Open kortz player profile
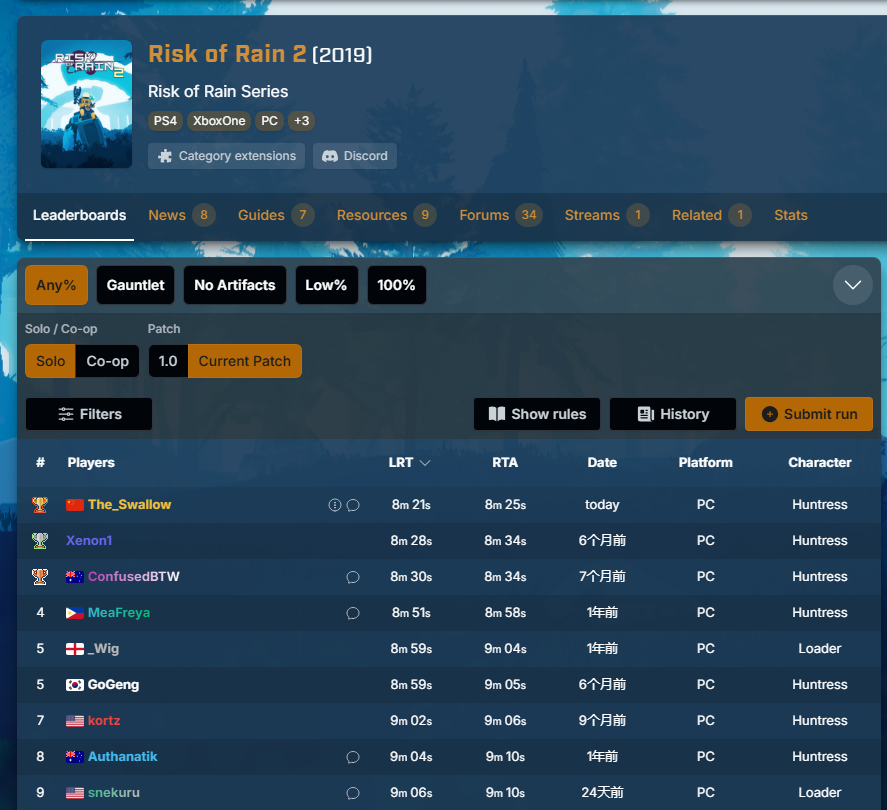 104,721
